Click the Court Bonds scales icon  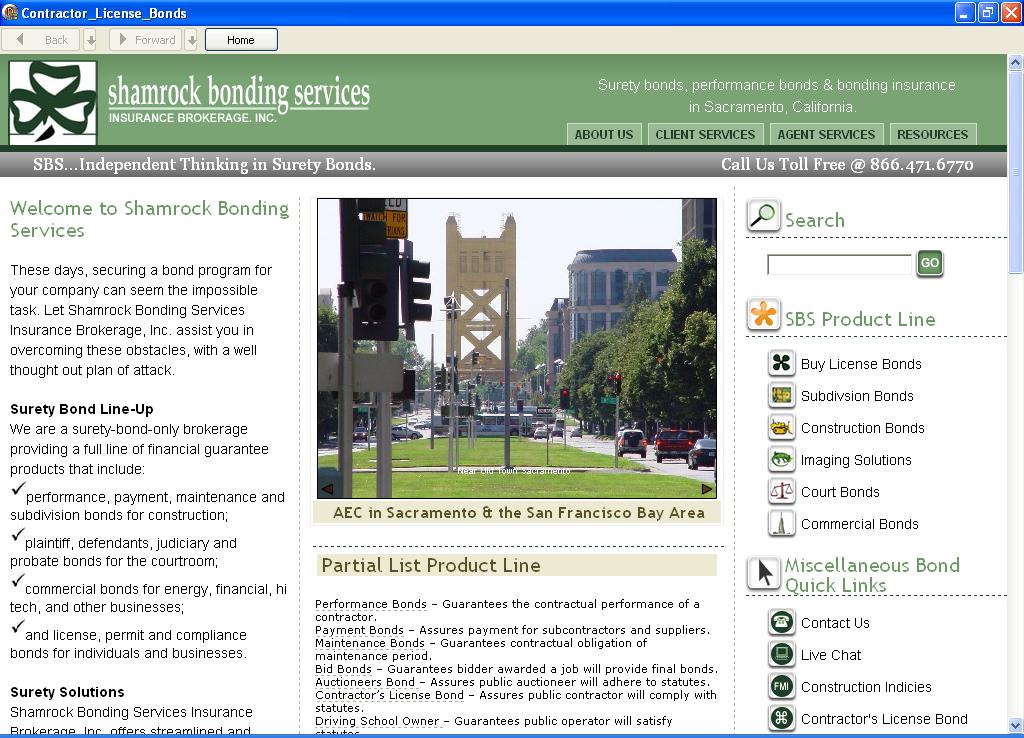[782, 491]
